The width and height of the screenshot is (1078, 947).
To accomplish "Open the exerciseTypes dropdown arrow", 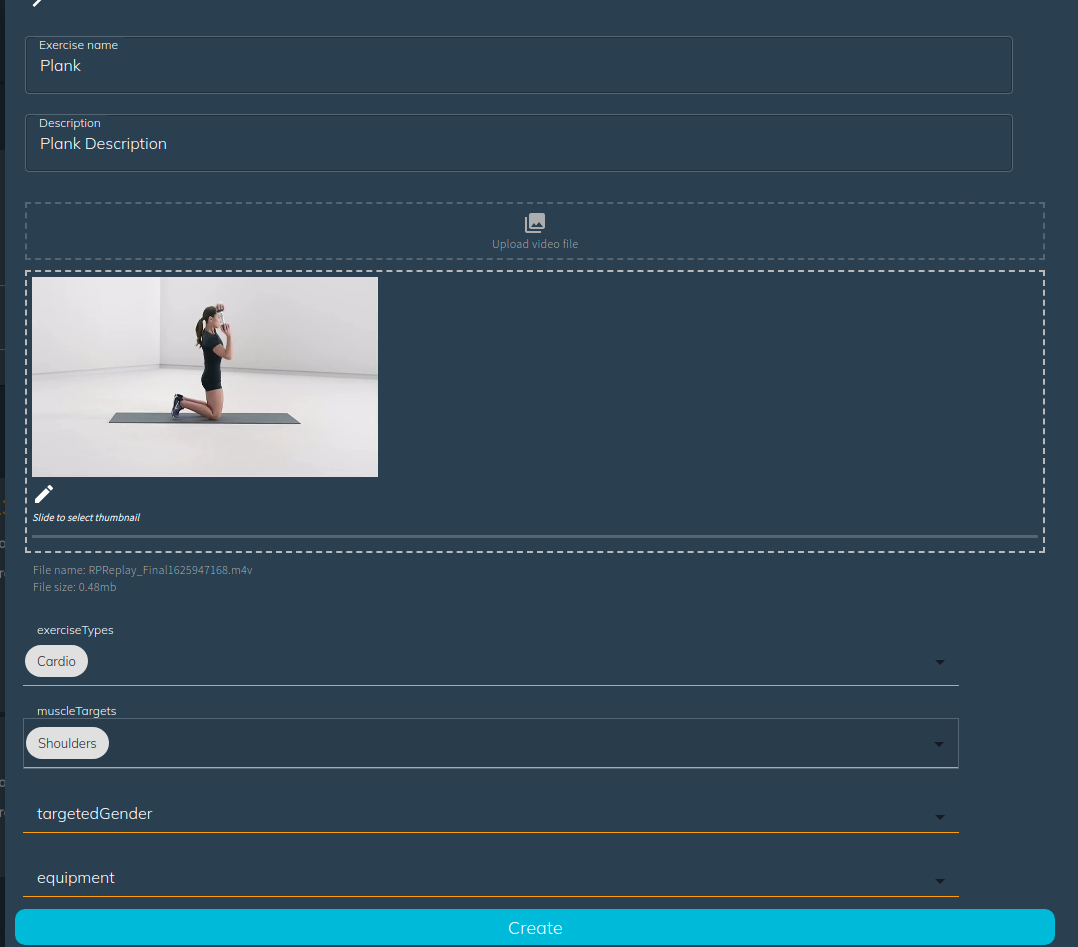I will pos(940,662).
